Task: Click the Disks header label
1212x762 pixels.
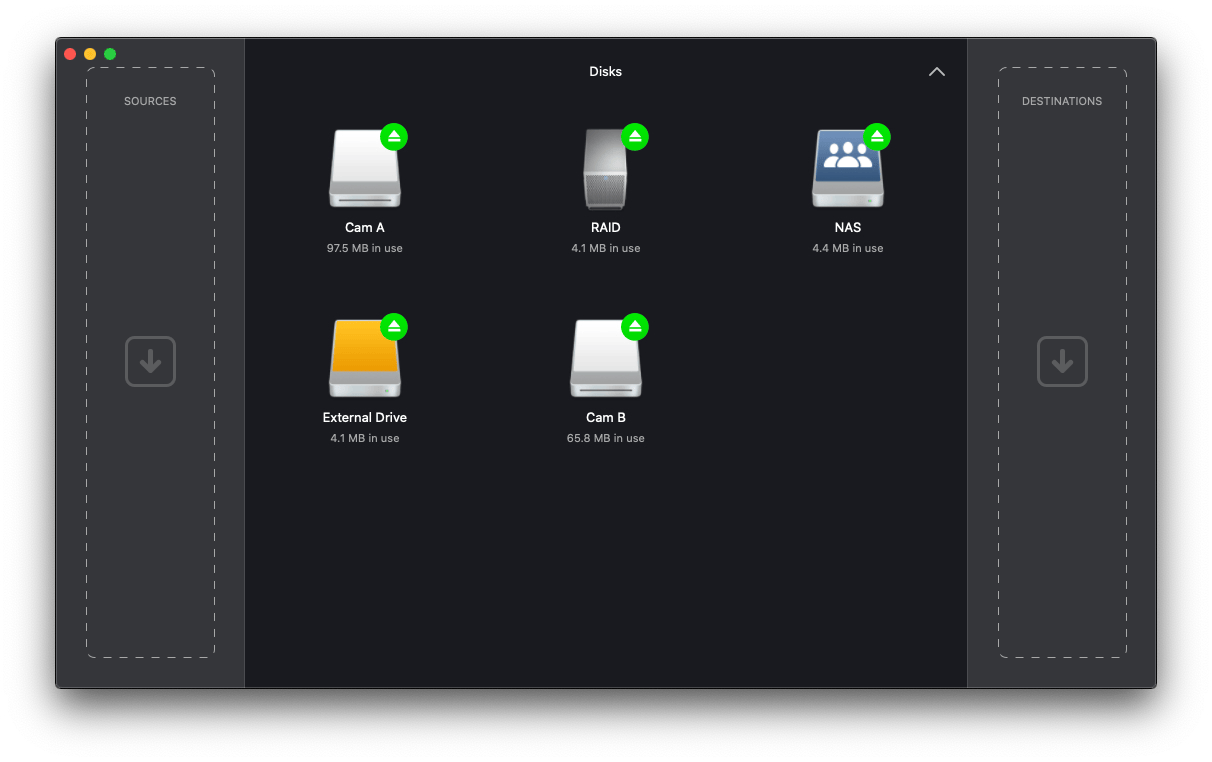Action: pyautogui.click(x=605, y=71)
